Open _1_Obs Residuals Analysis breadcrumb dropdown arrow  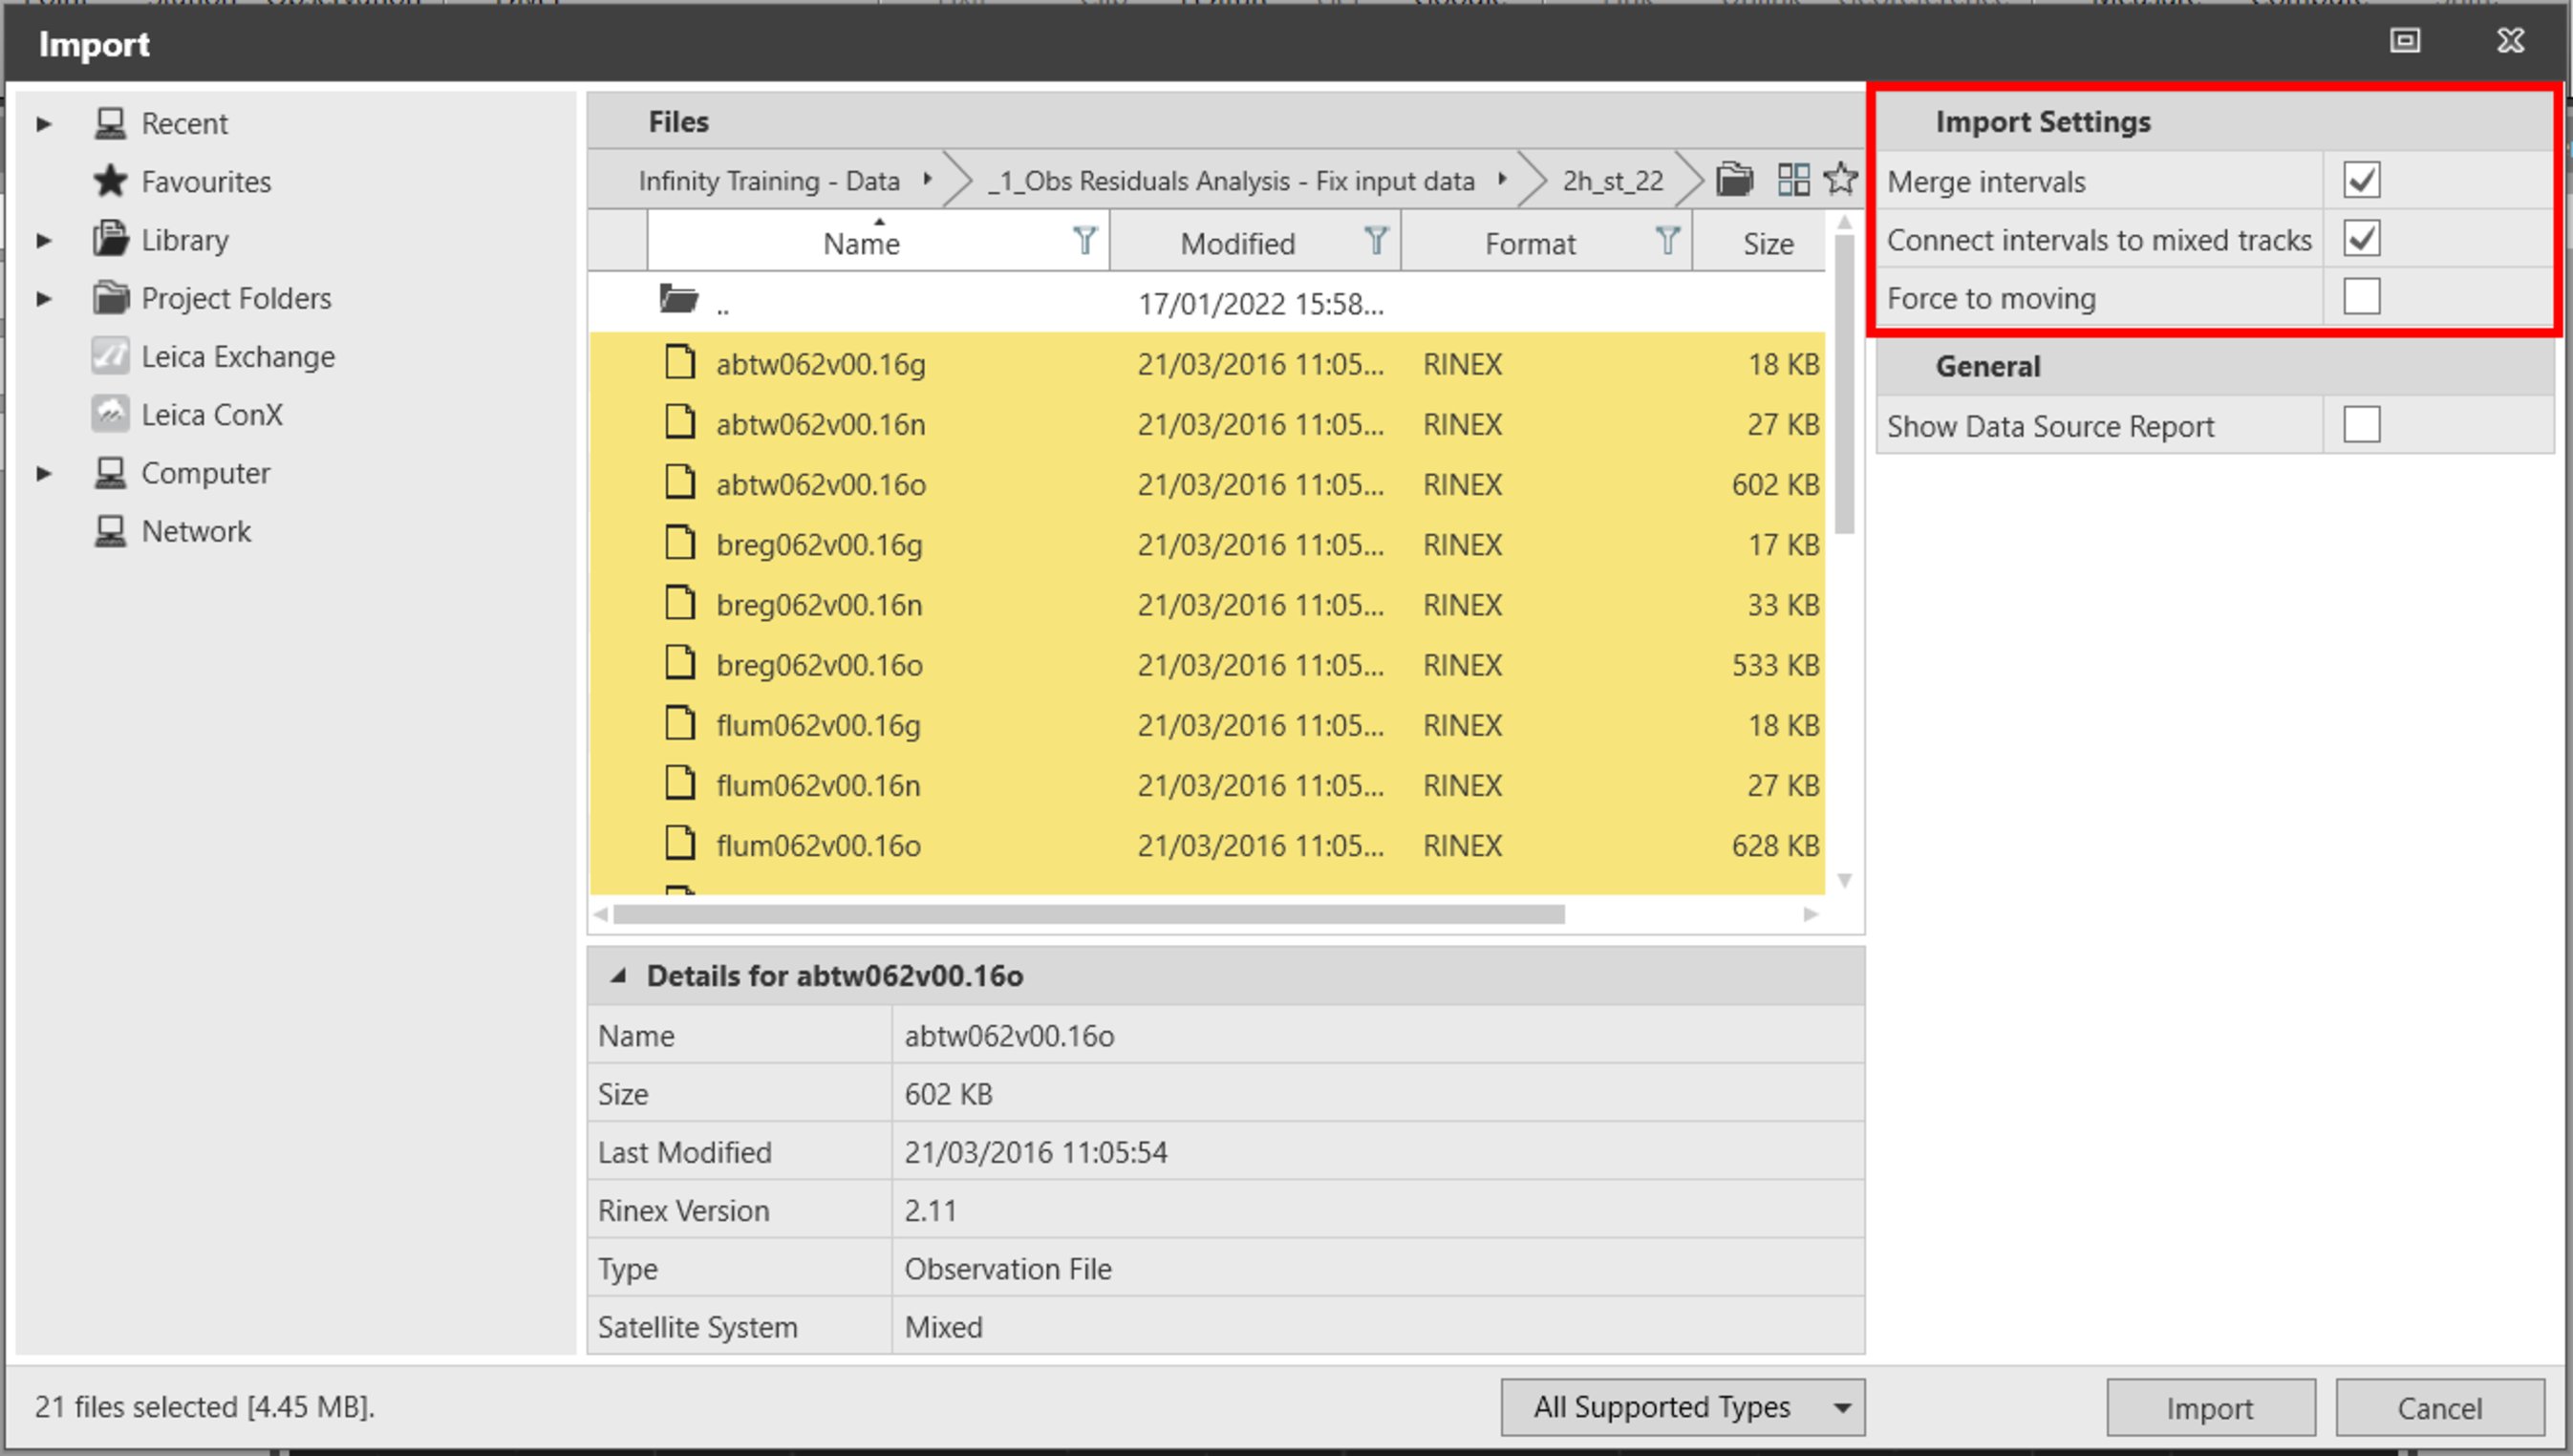(x=1501, y=180)
